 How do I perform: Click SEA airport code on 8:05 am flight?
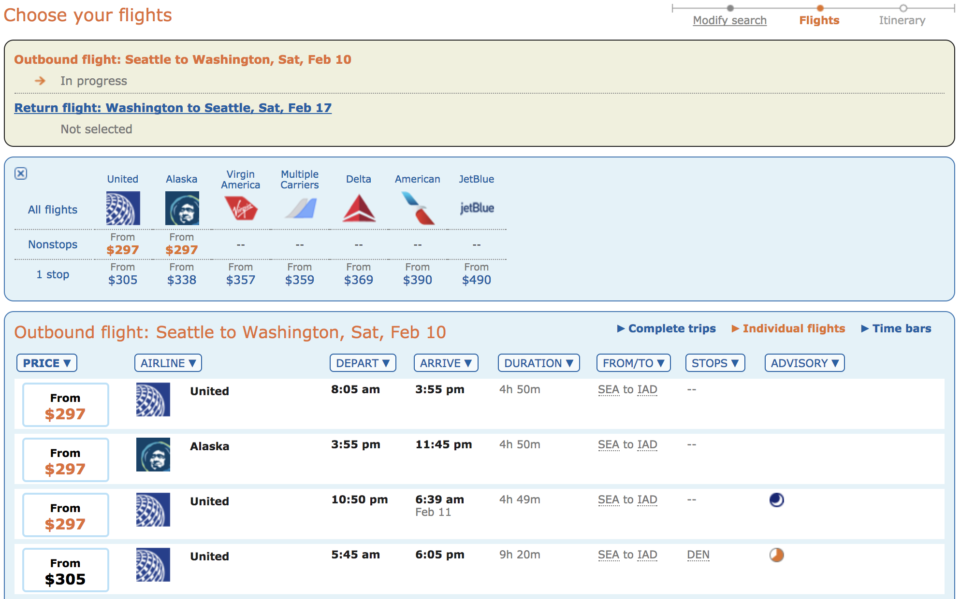(609, 390)
